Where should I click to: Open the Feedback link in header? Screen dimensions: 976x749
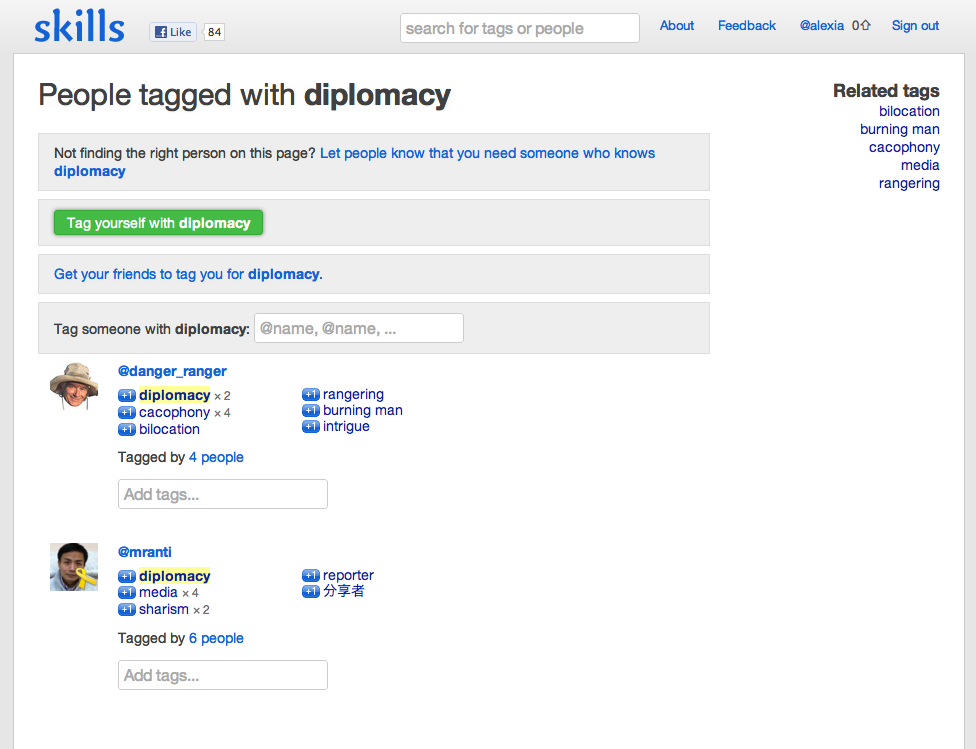747,26
